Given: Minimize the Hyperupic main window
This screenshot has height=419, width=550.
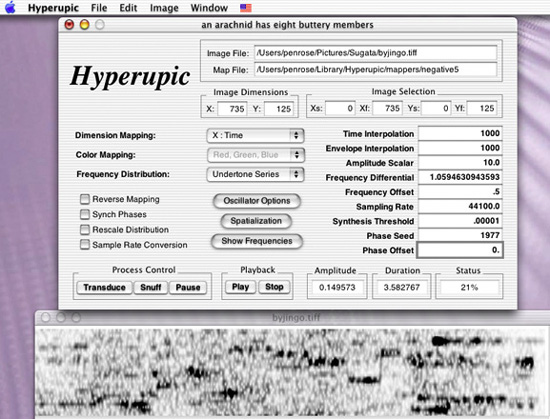Looking at the screenshot, I should pos(85,25).
